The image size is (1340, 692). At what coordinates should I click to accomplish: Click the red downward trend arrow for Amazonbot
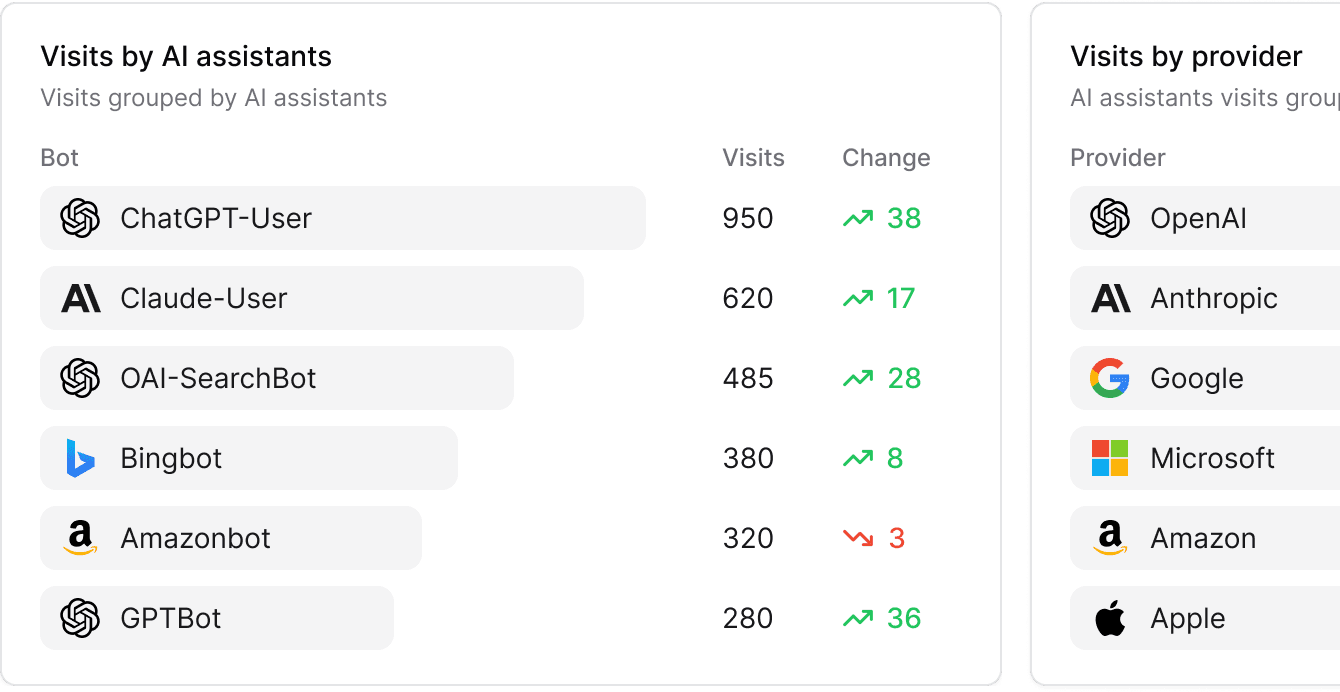[x=858, y=538]
